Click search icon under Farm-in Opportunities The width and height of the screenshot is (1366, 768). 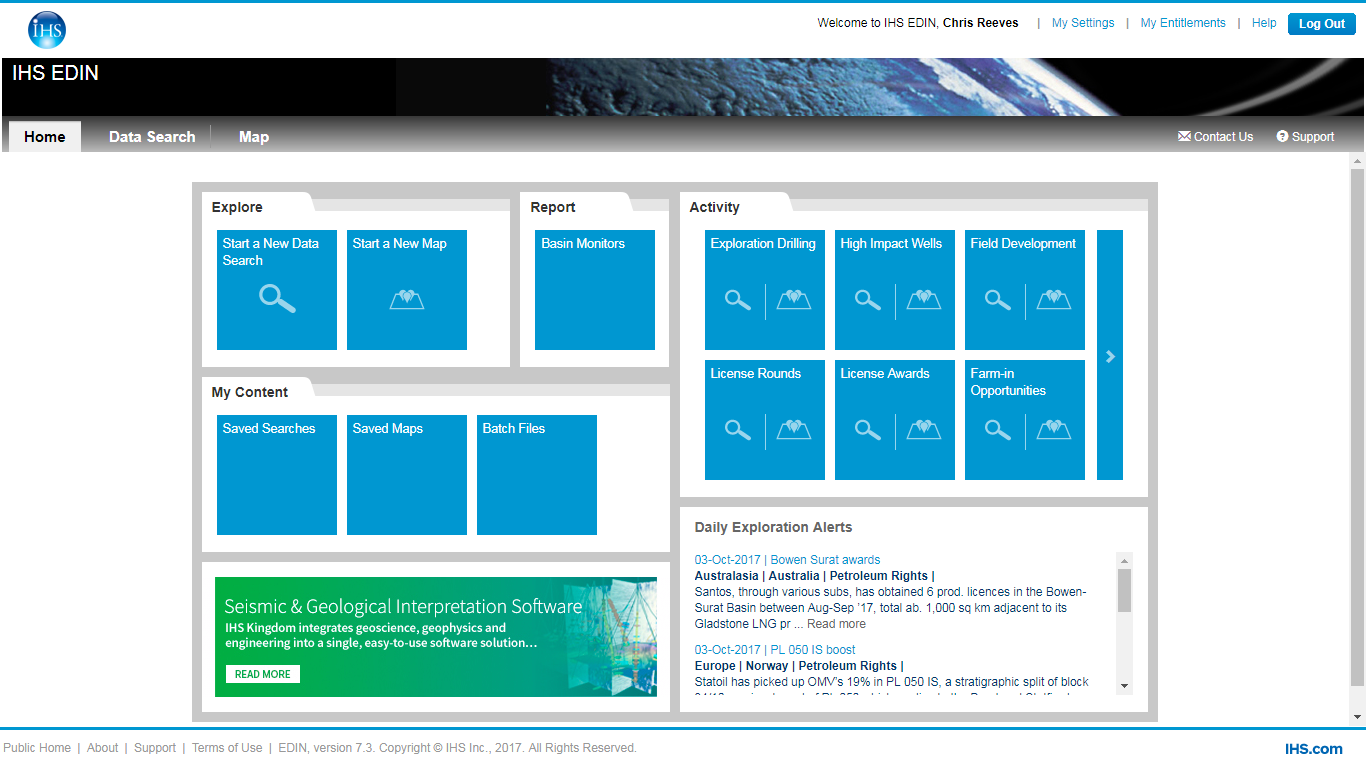(998, 430)
